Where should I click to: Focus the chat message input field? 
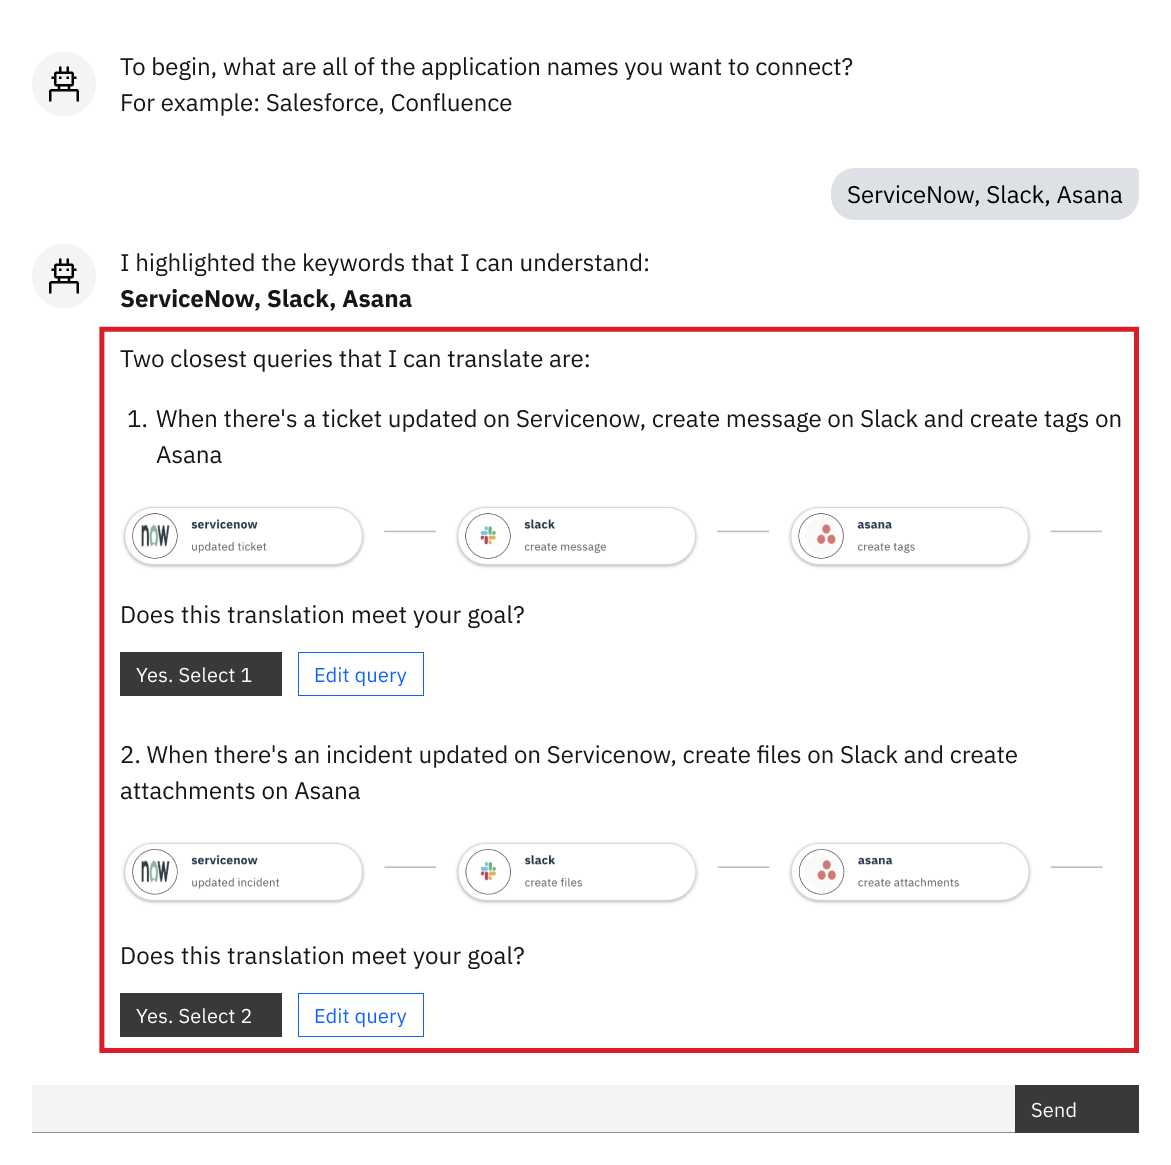coord(522,1109)
